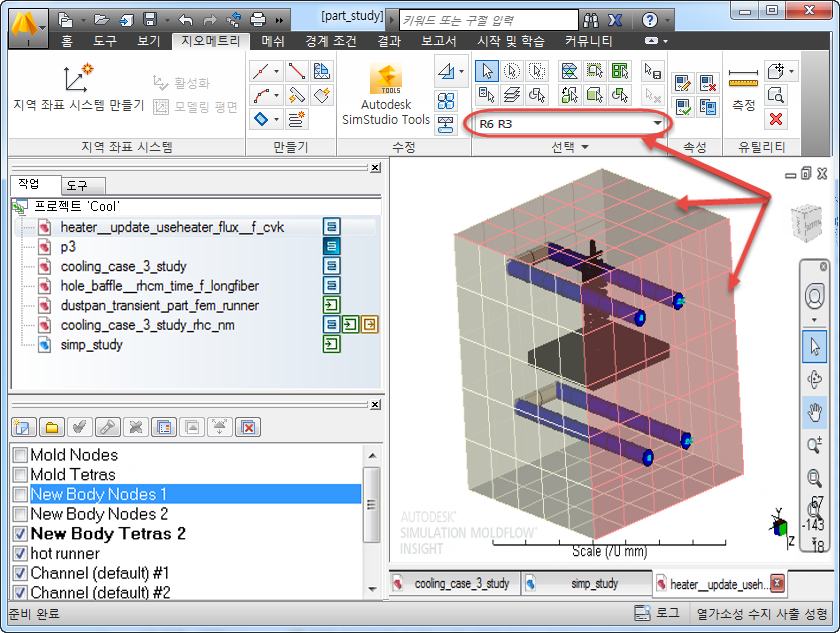Click the steering wheel navigation icon
The height and width of the screenshot is (633, 840).
[x=814, y=296]
